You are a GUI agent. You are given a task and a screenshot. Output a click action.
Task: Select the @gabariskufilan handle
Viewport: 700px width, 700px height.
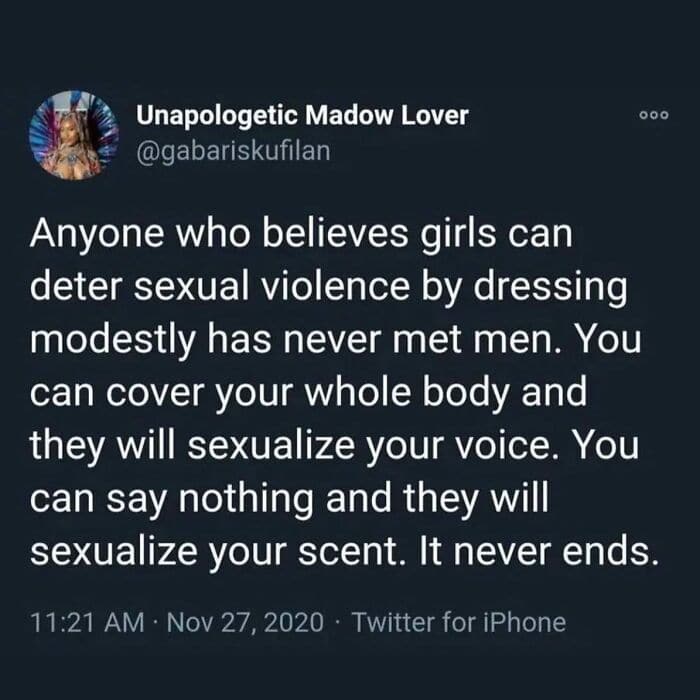click(233, 151)
